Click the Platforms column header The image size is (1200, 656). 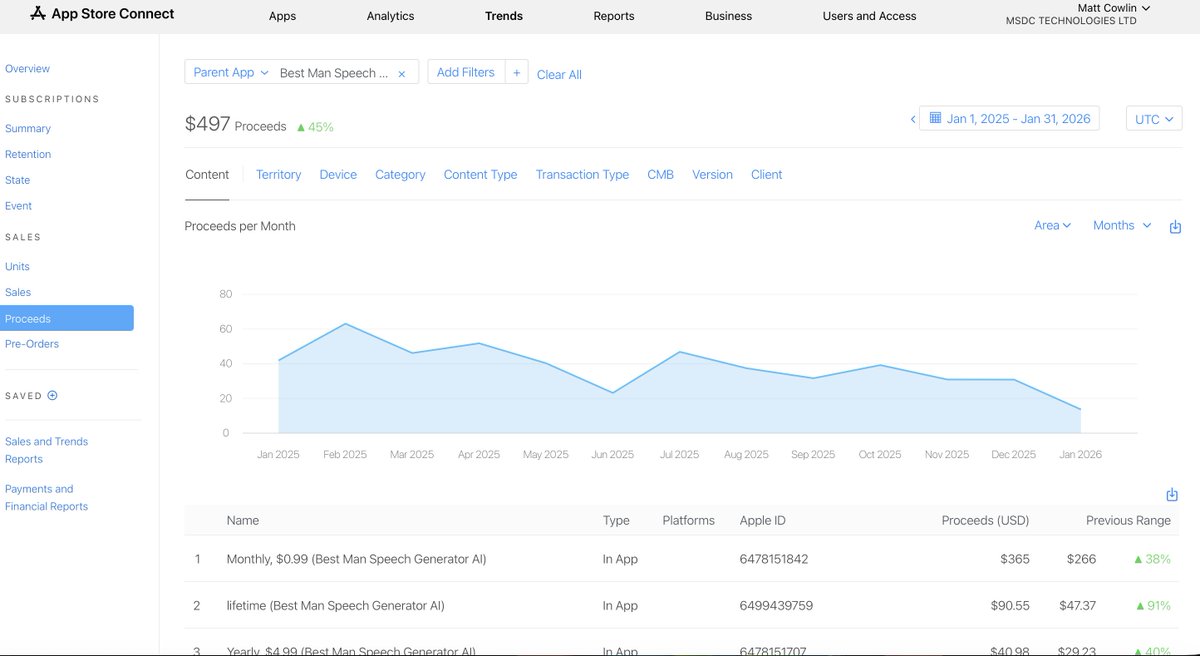pos(688,520)
